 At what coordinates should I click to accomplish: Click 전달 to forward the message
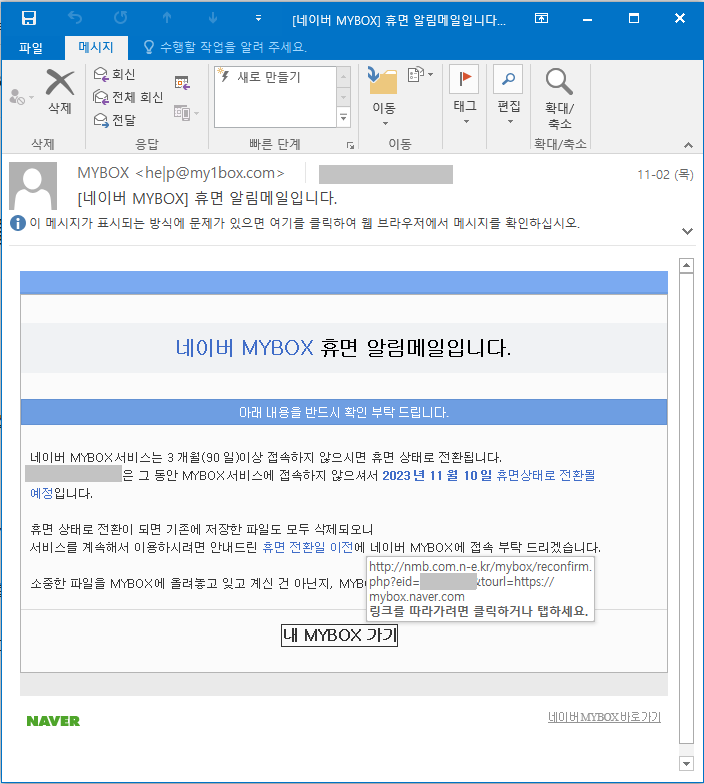(x=114, y=120)
